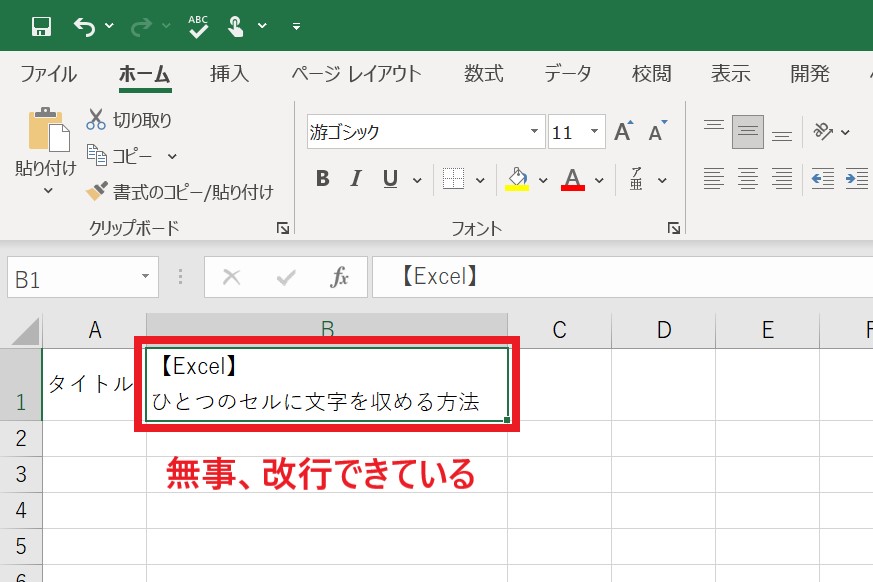The width and height of the screenshot is (873, 582).
Task: Open the 表示 tab
Action: point(730,74)
